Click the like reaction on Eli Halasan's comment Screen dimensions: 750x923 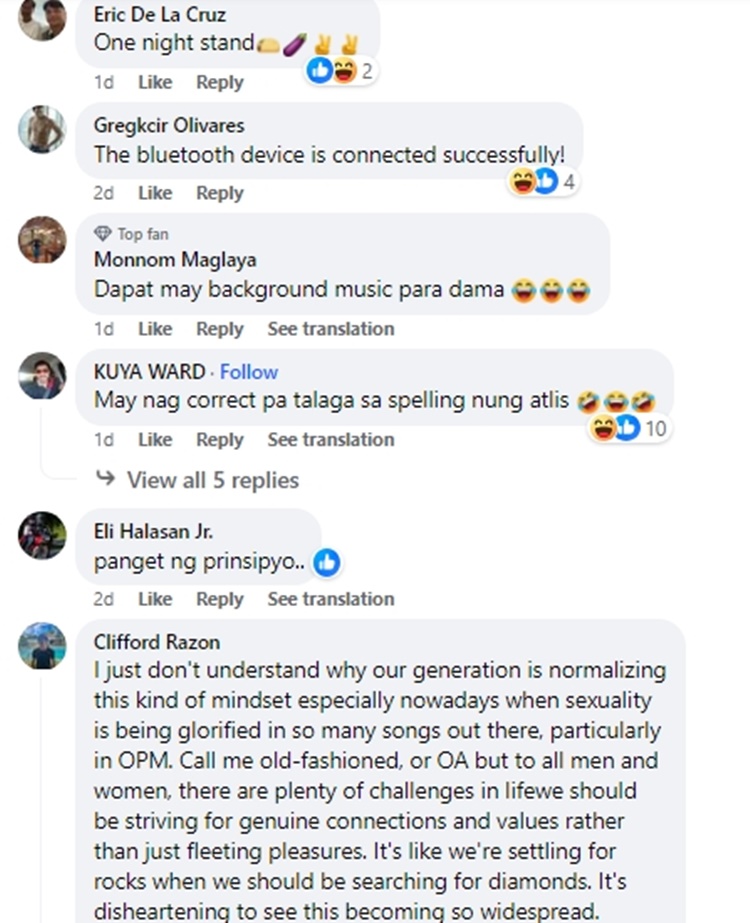(327, 563)
